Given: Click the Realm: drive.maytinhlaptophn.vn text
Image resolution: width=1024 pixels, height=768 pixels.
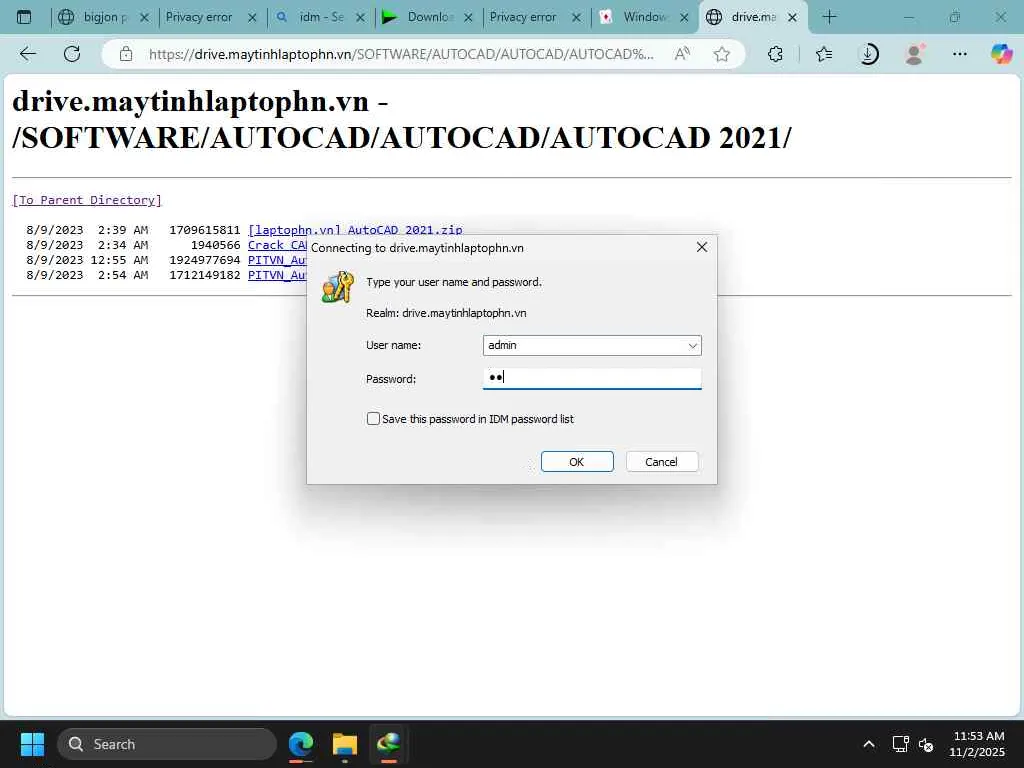Looking at the screenshot, I should pyautogui.click(x=446, y=313).
